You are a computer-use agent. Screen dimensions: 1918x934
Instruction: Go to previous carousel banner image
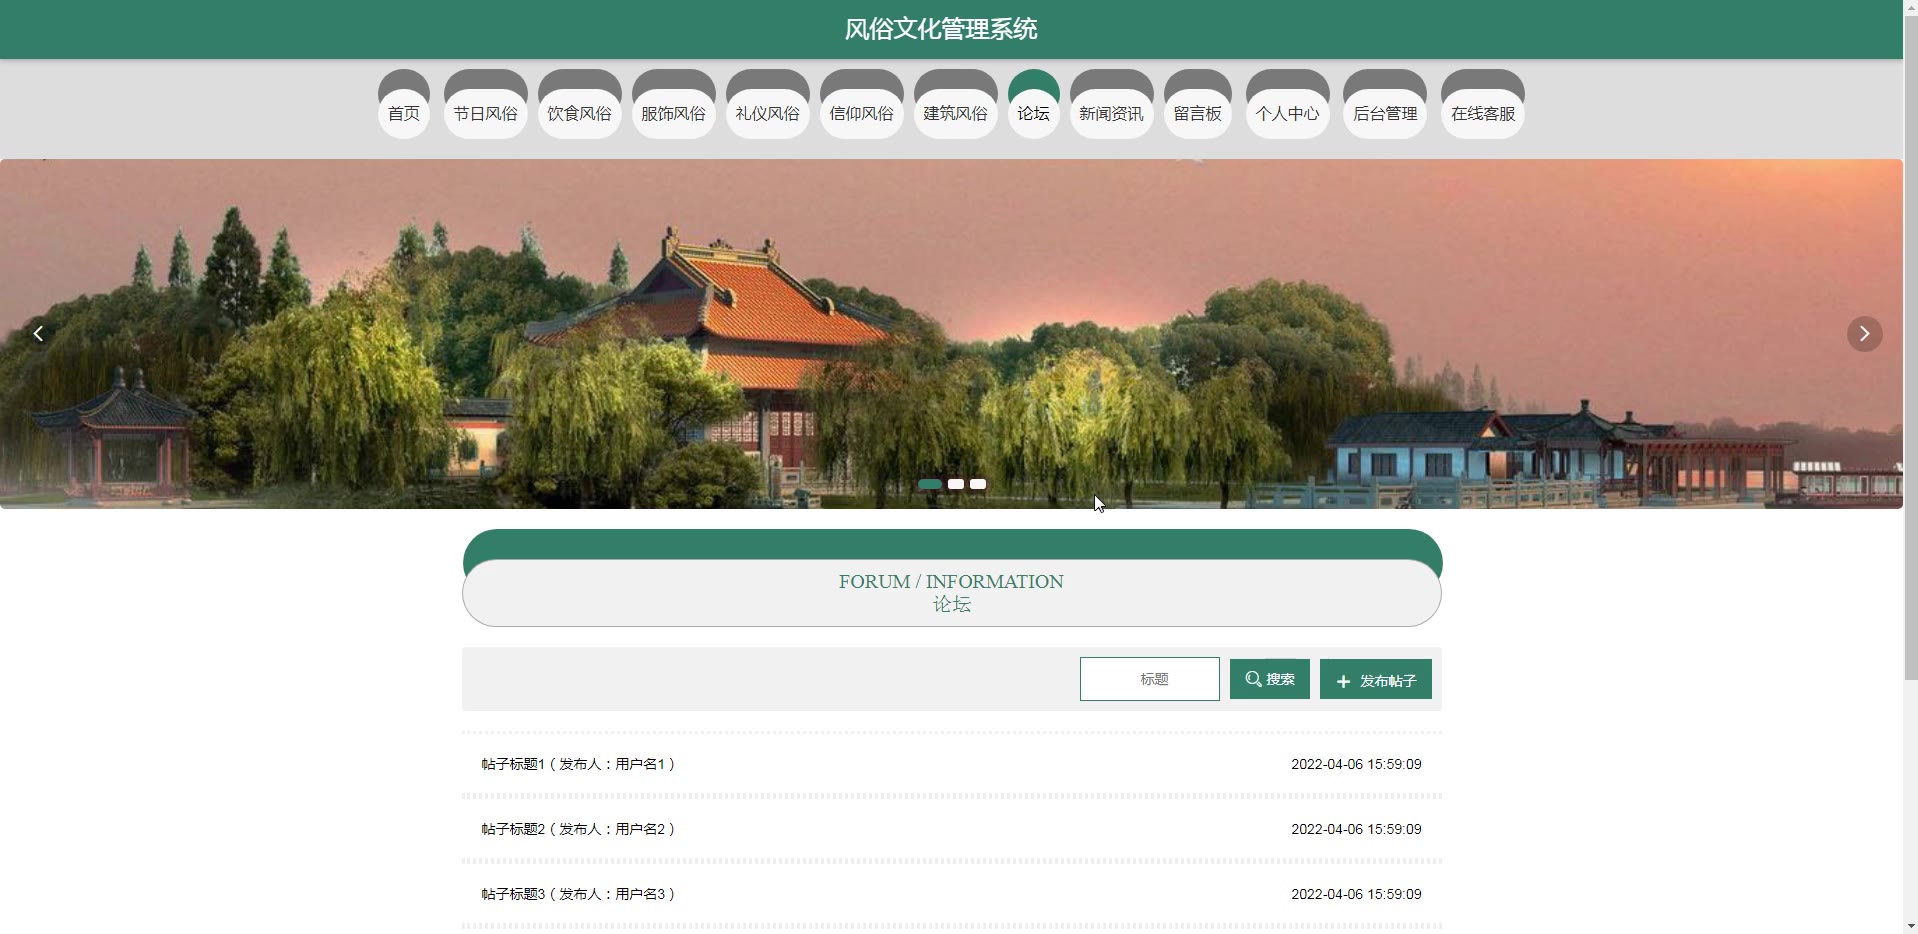pyautogui.click(x=38, y=334)
